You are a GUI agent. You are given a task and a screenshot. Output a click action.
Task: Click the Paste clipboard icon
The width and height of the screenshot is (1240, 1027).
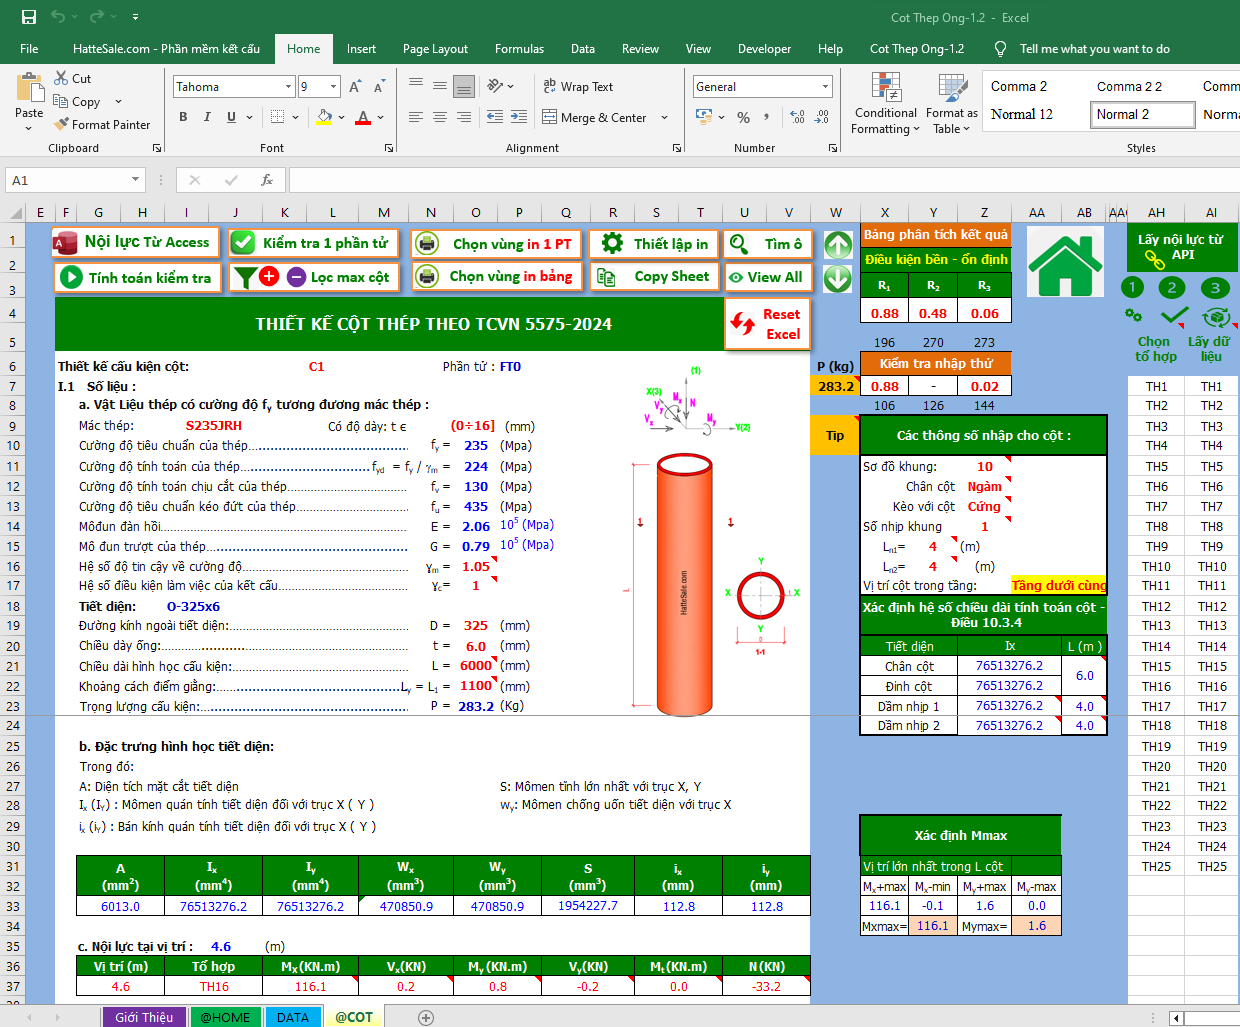tap(29, 88)
